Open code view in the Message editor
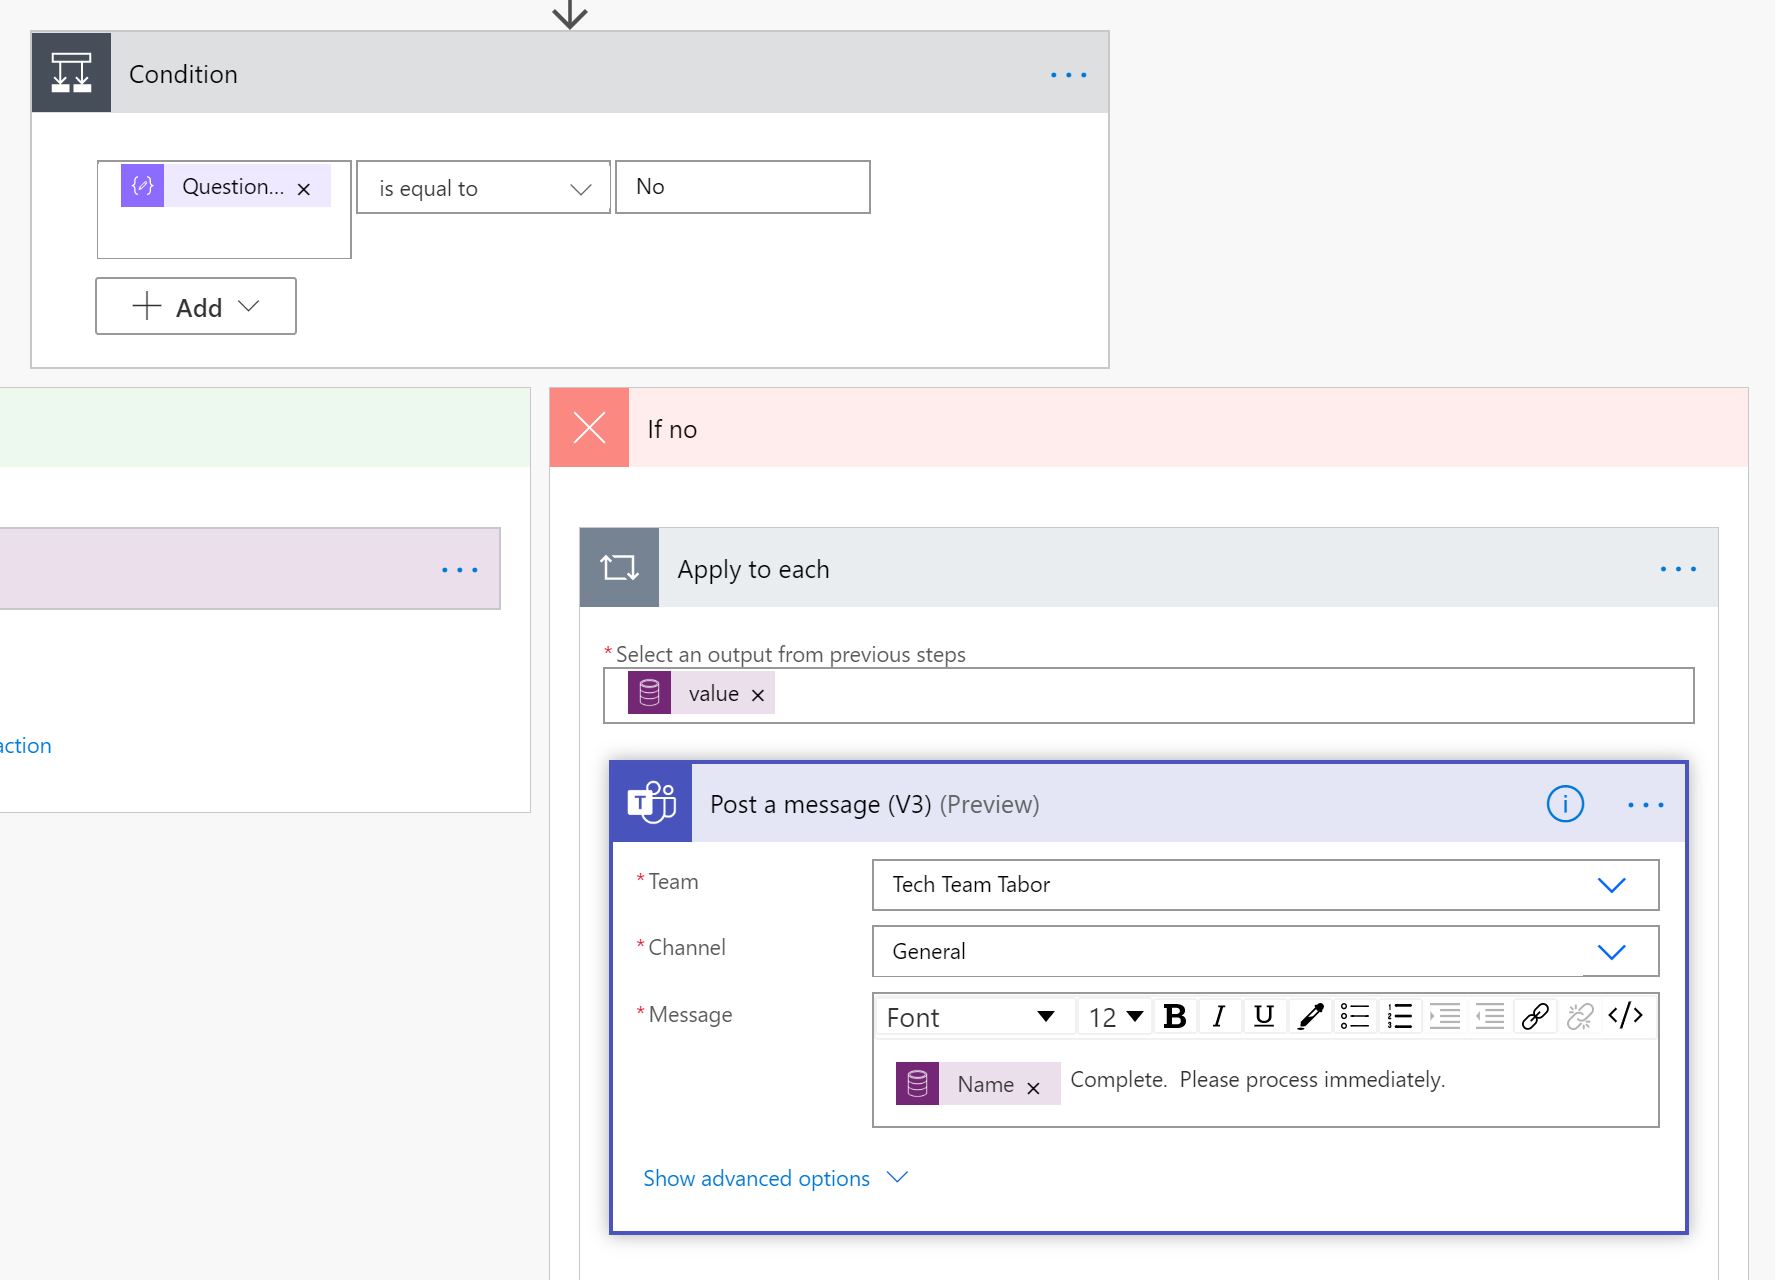The height and width of the screenshot is (1280, 1775). click(1624, 1016)
